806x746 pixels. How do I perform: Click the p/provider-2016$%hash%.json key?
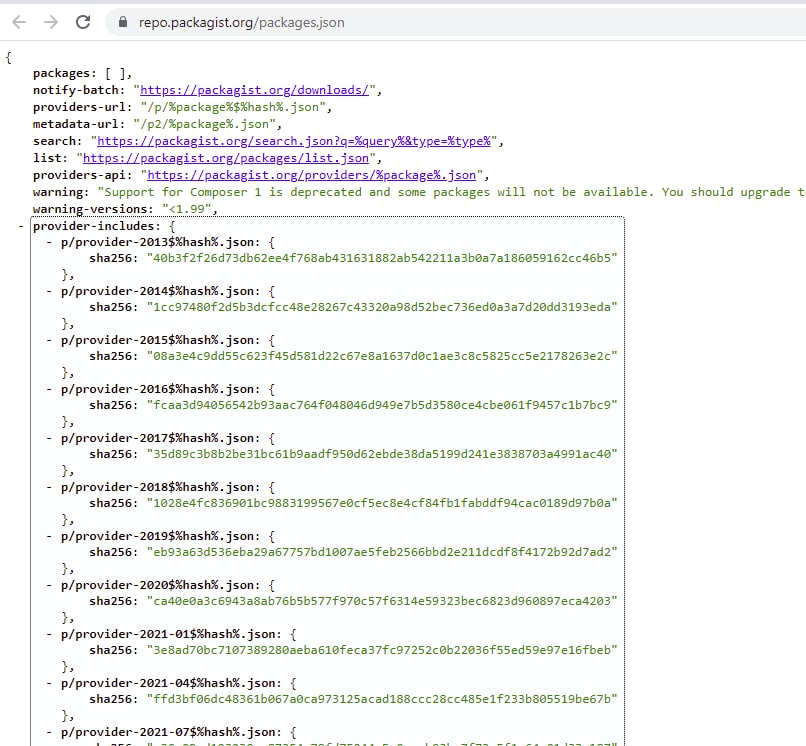[x=161, y=389]
